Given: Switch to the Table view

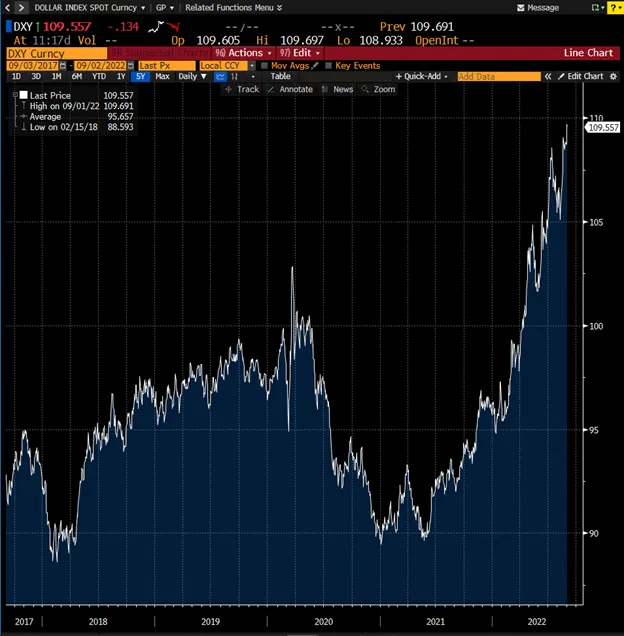Looking at the screenshot, I should click(x=280, y=76).
